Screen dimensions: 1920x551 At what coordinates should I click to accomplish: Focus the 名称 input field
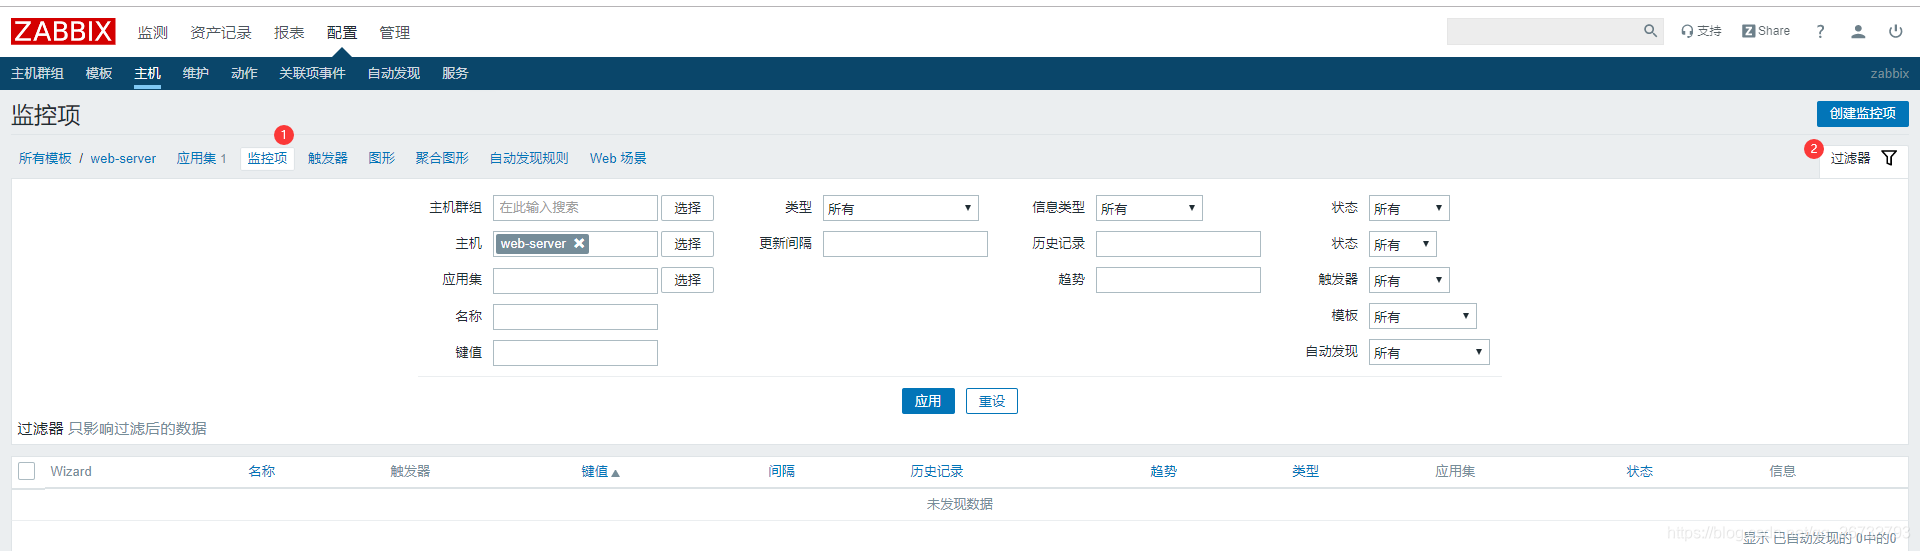pyautogui.click(x=575, y=316)
